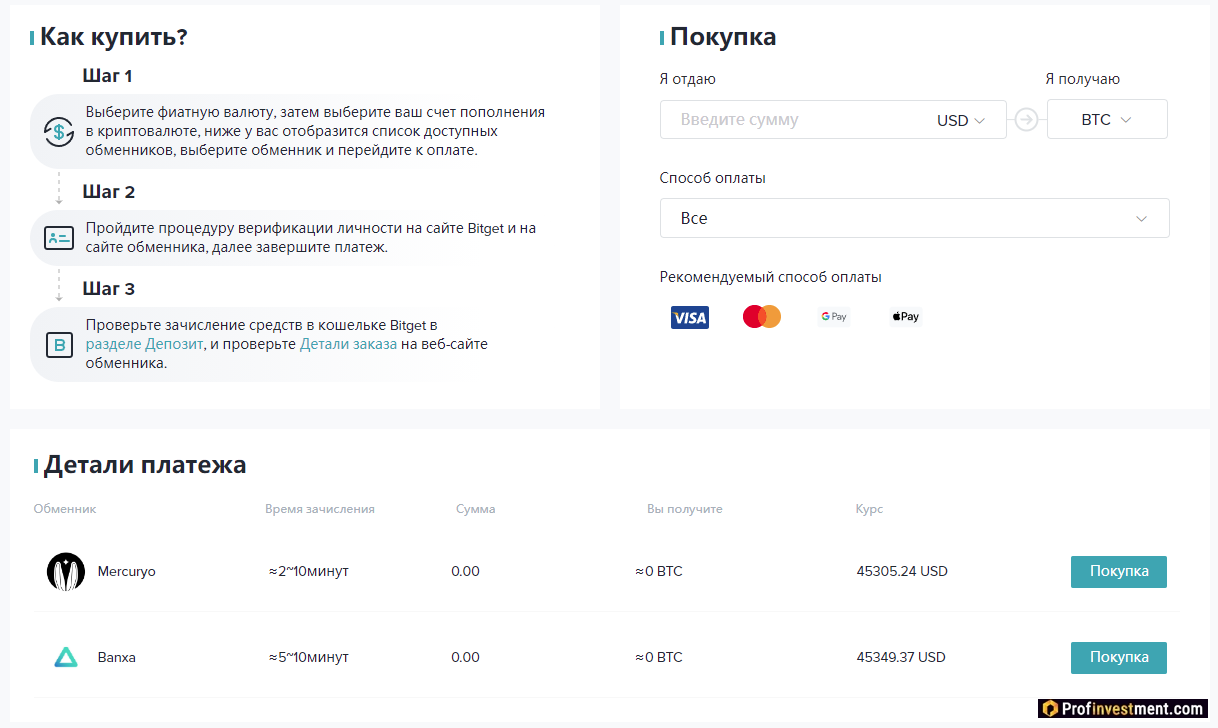The height and width of the screenshot is (728, 1218).
Task: Expand the payment method dropdown showing Все
Action: (914, 218)
